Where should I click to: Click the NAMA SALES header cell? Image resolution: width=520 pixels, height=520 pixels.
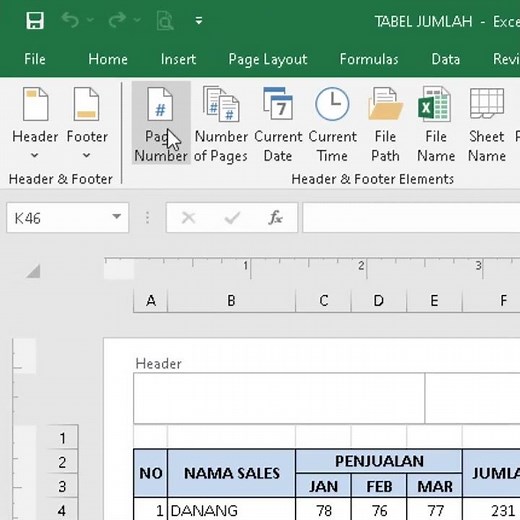click(x=231, y=473)
